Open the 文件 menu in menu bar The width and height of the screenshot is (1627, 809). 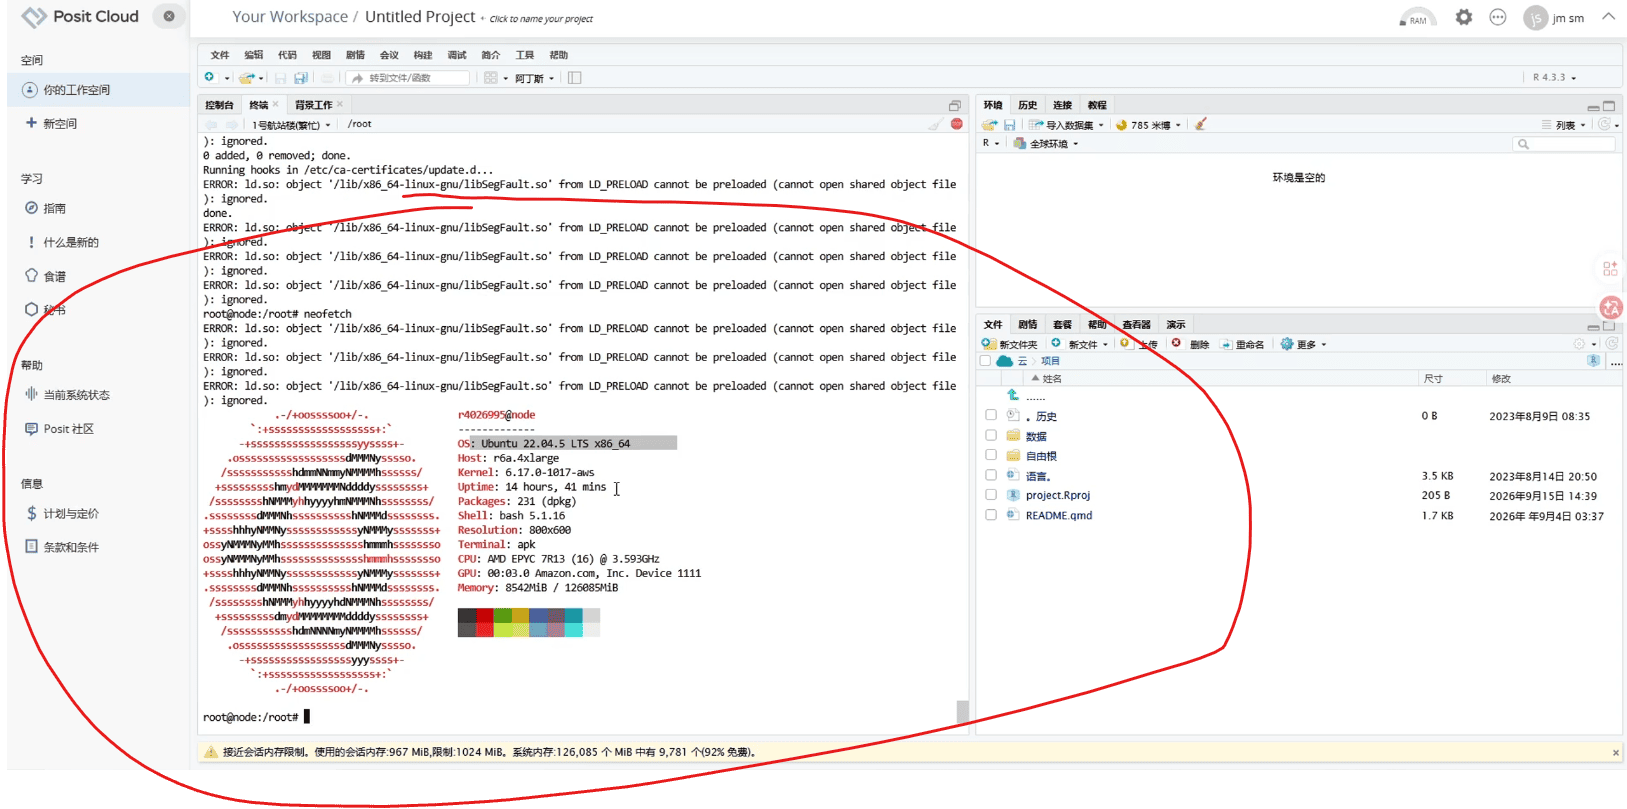tap(220, 55)
